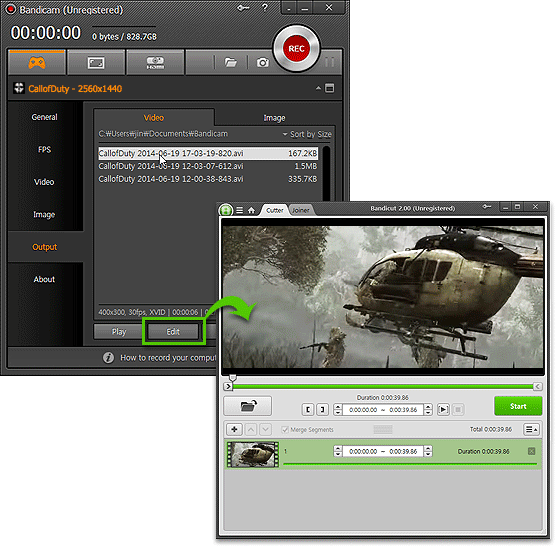The width and height of the screenshot is (560, 550).
Task: Remove segment 1 with its X box
Action: click(531, 452)
